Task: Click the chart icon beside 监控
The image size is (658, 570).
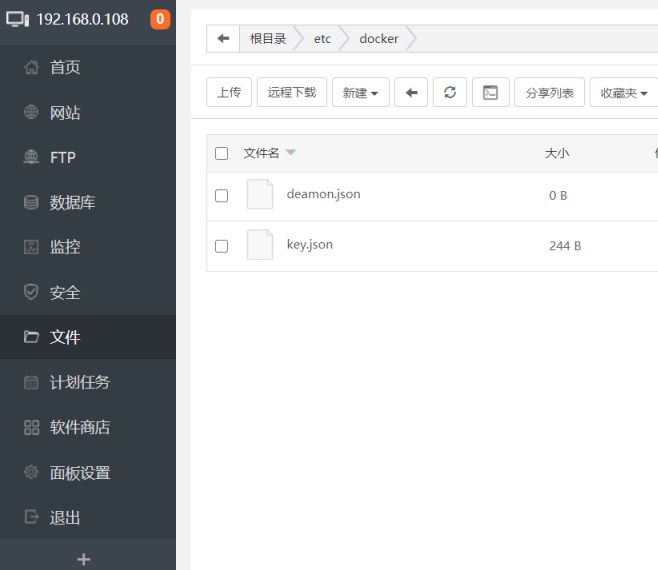Action: point(31,247)
